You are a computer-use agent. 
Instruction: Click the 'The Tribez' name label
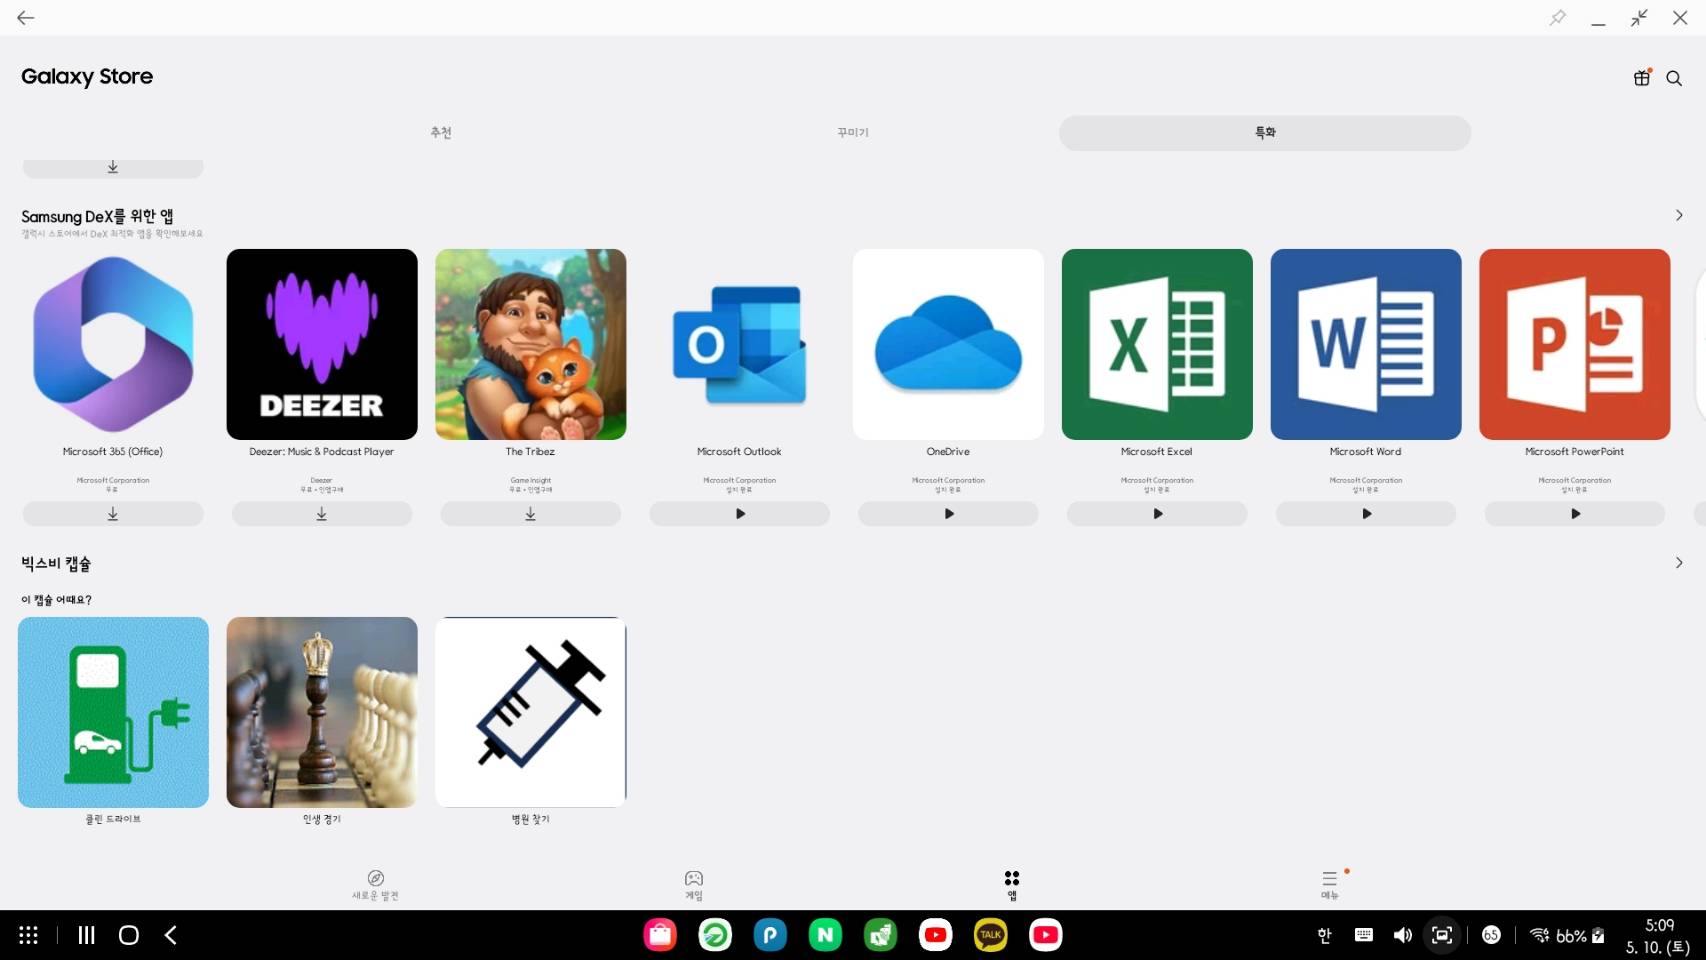coord(531,452)
